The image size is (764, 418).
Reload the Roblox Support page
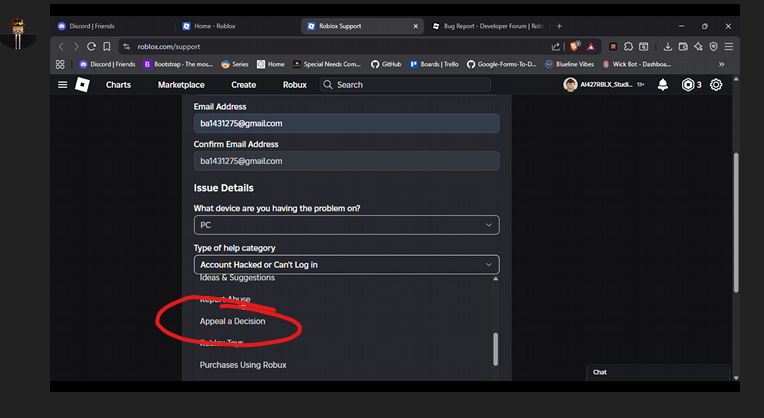(x=91, y=47)
